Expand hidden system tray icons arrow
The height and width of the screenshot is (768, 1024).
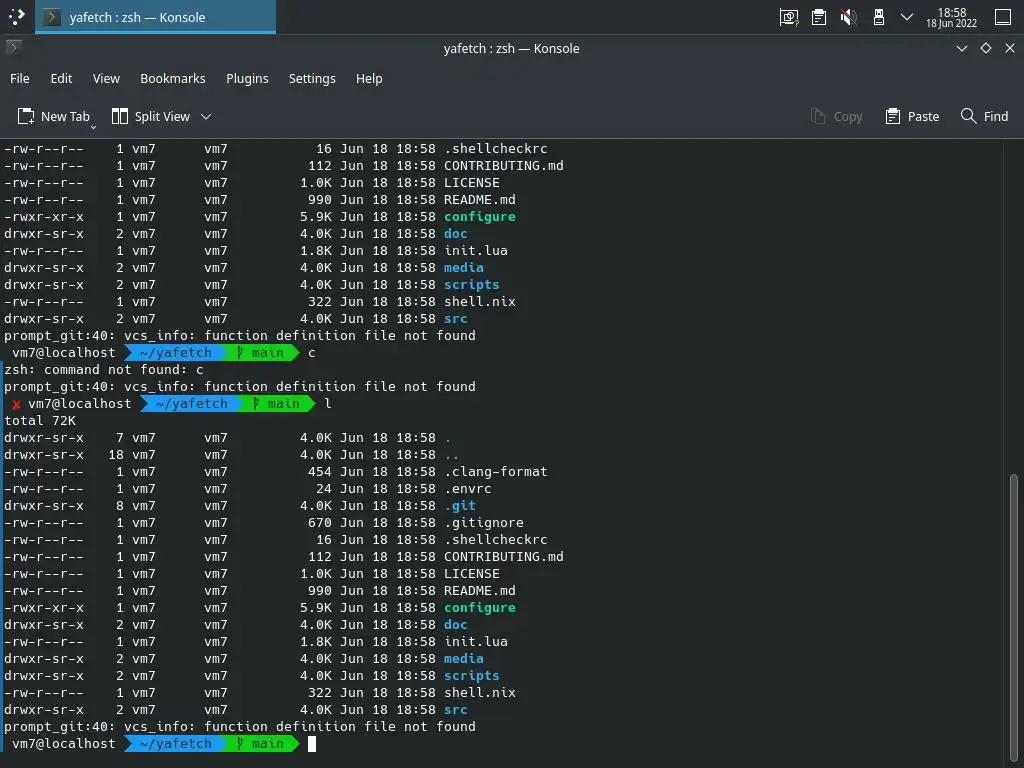[x=907, y=17]
